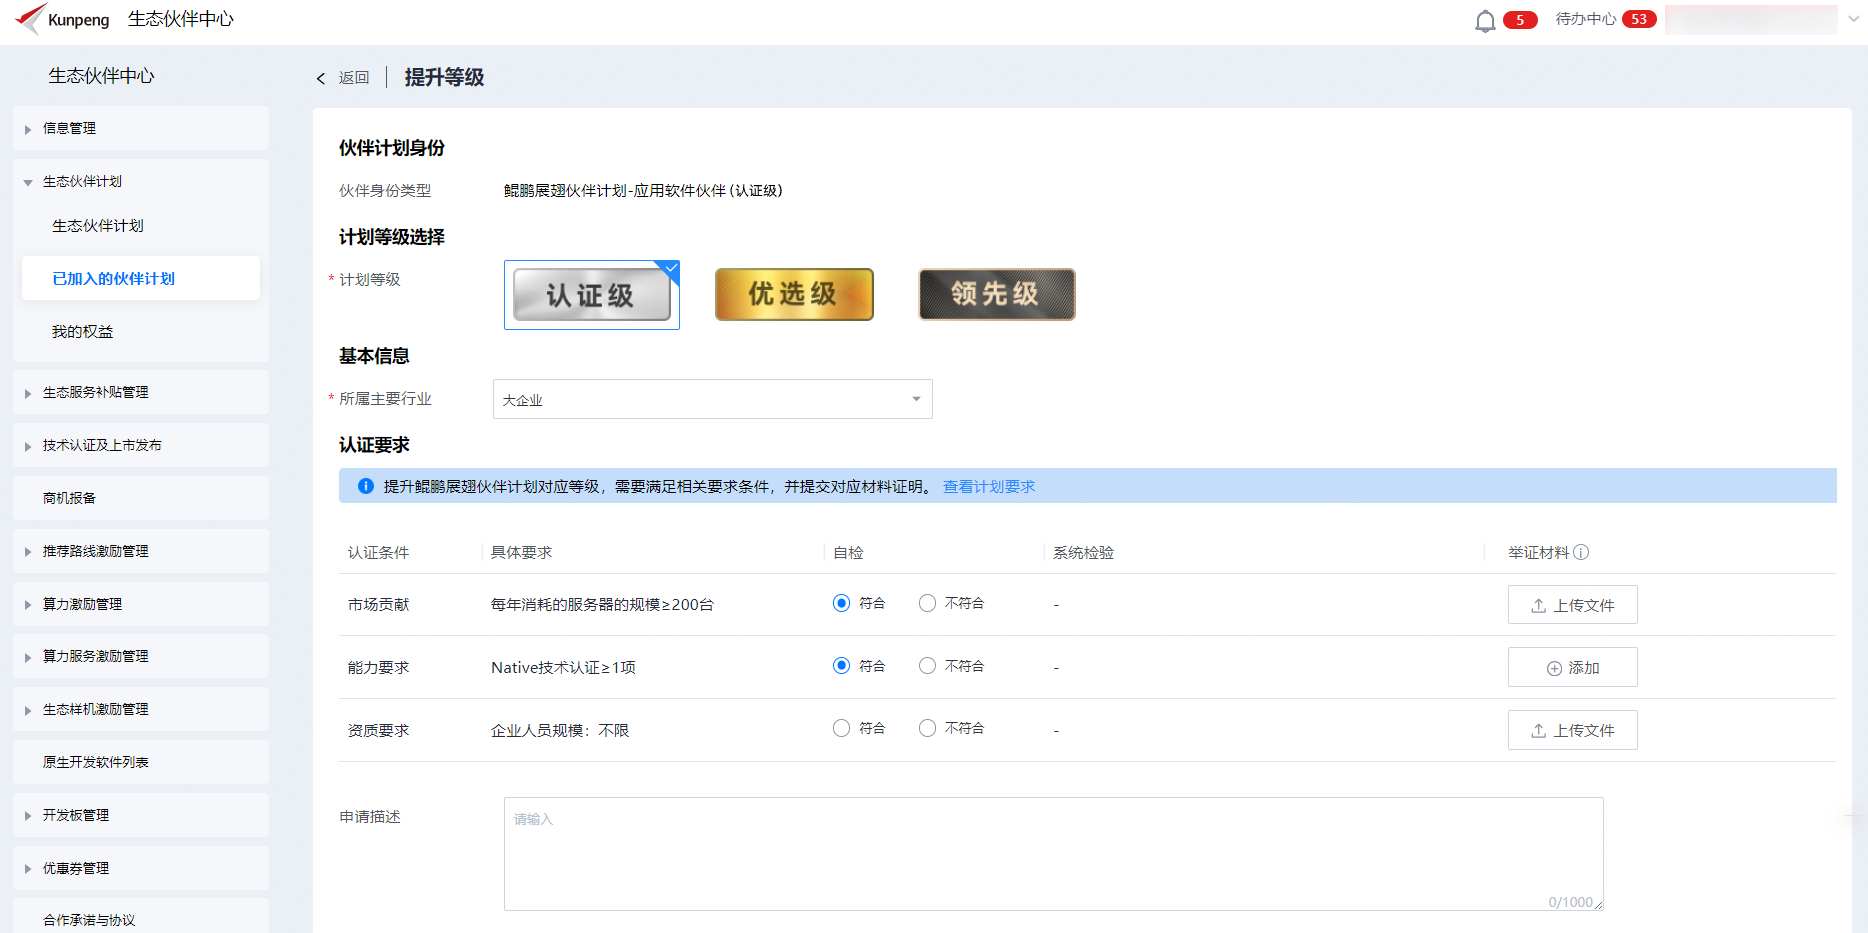Expand the 优惠券管理 menu
This screenshot has height=933, width=1868.
(141, 868)
